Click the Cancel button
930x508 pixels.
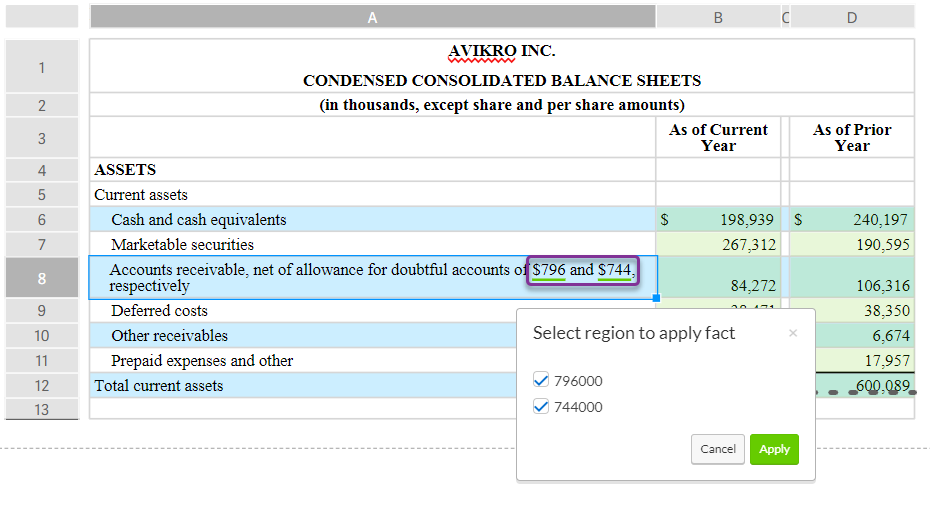[718, 449]
